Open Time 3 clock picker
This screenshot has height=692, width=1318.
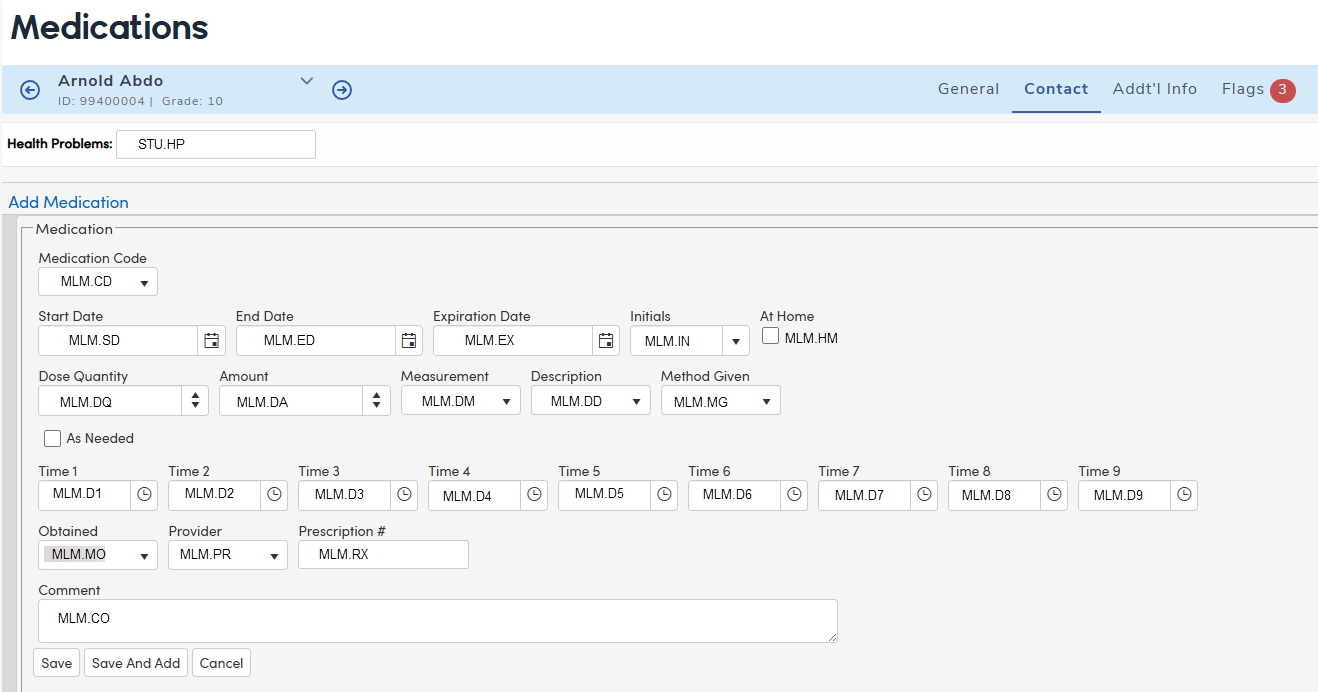pos(404,494)
